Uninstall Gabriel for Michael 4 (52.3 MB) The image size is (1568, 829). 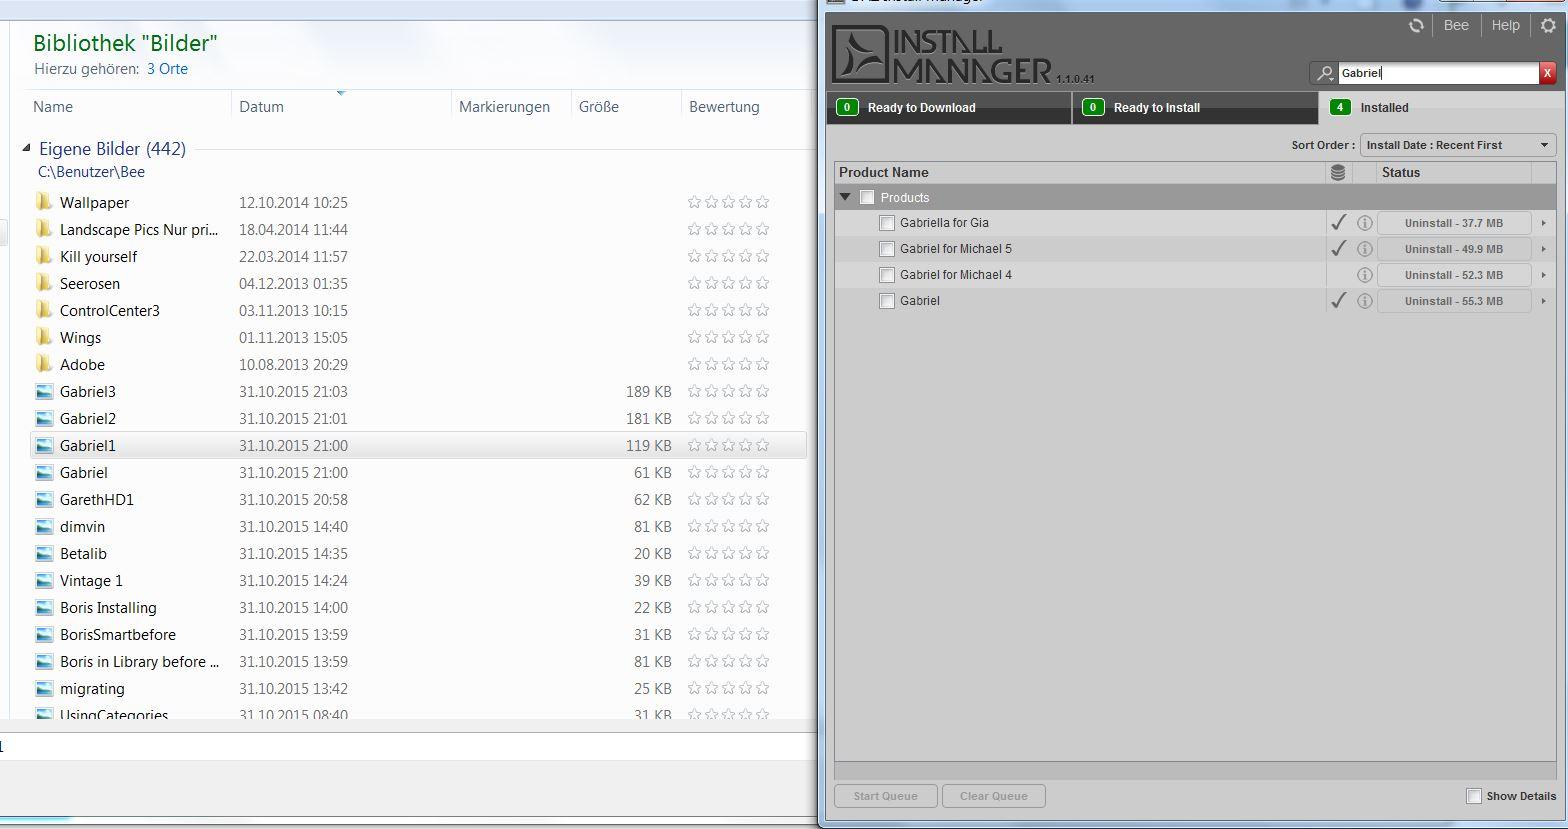click(1453, 275)
